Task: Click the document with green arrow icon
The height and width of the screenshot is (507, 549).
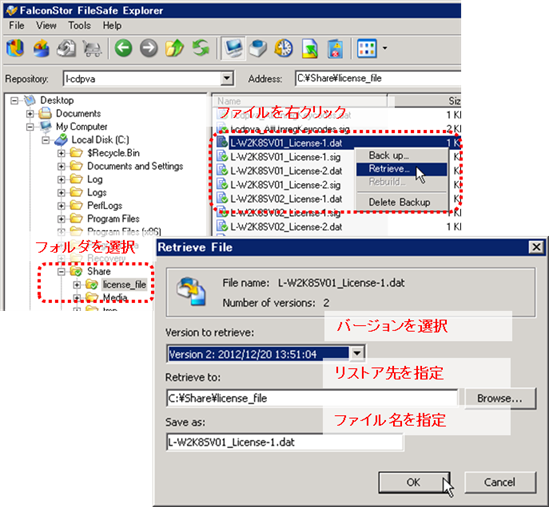Action: (310, 48)
